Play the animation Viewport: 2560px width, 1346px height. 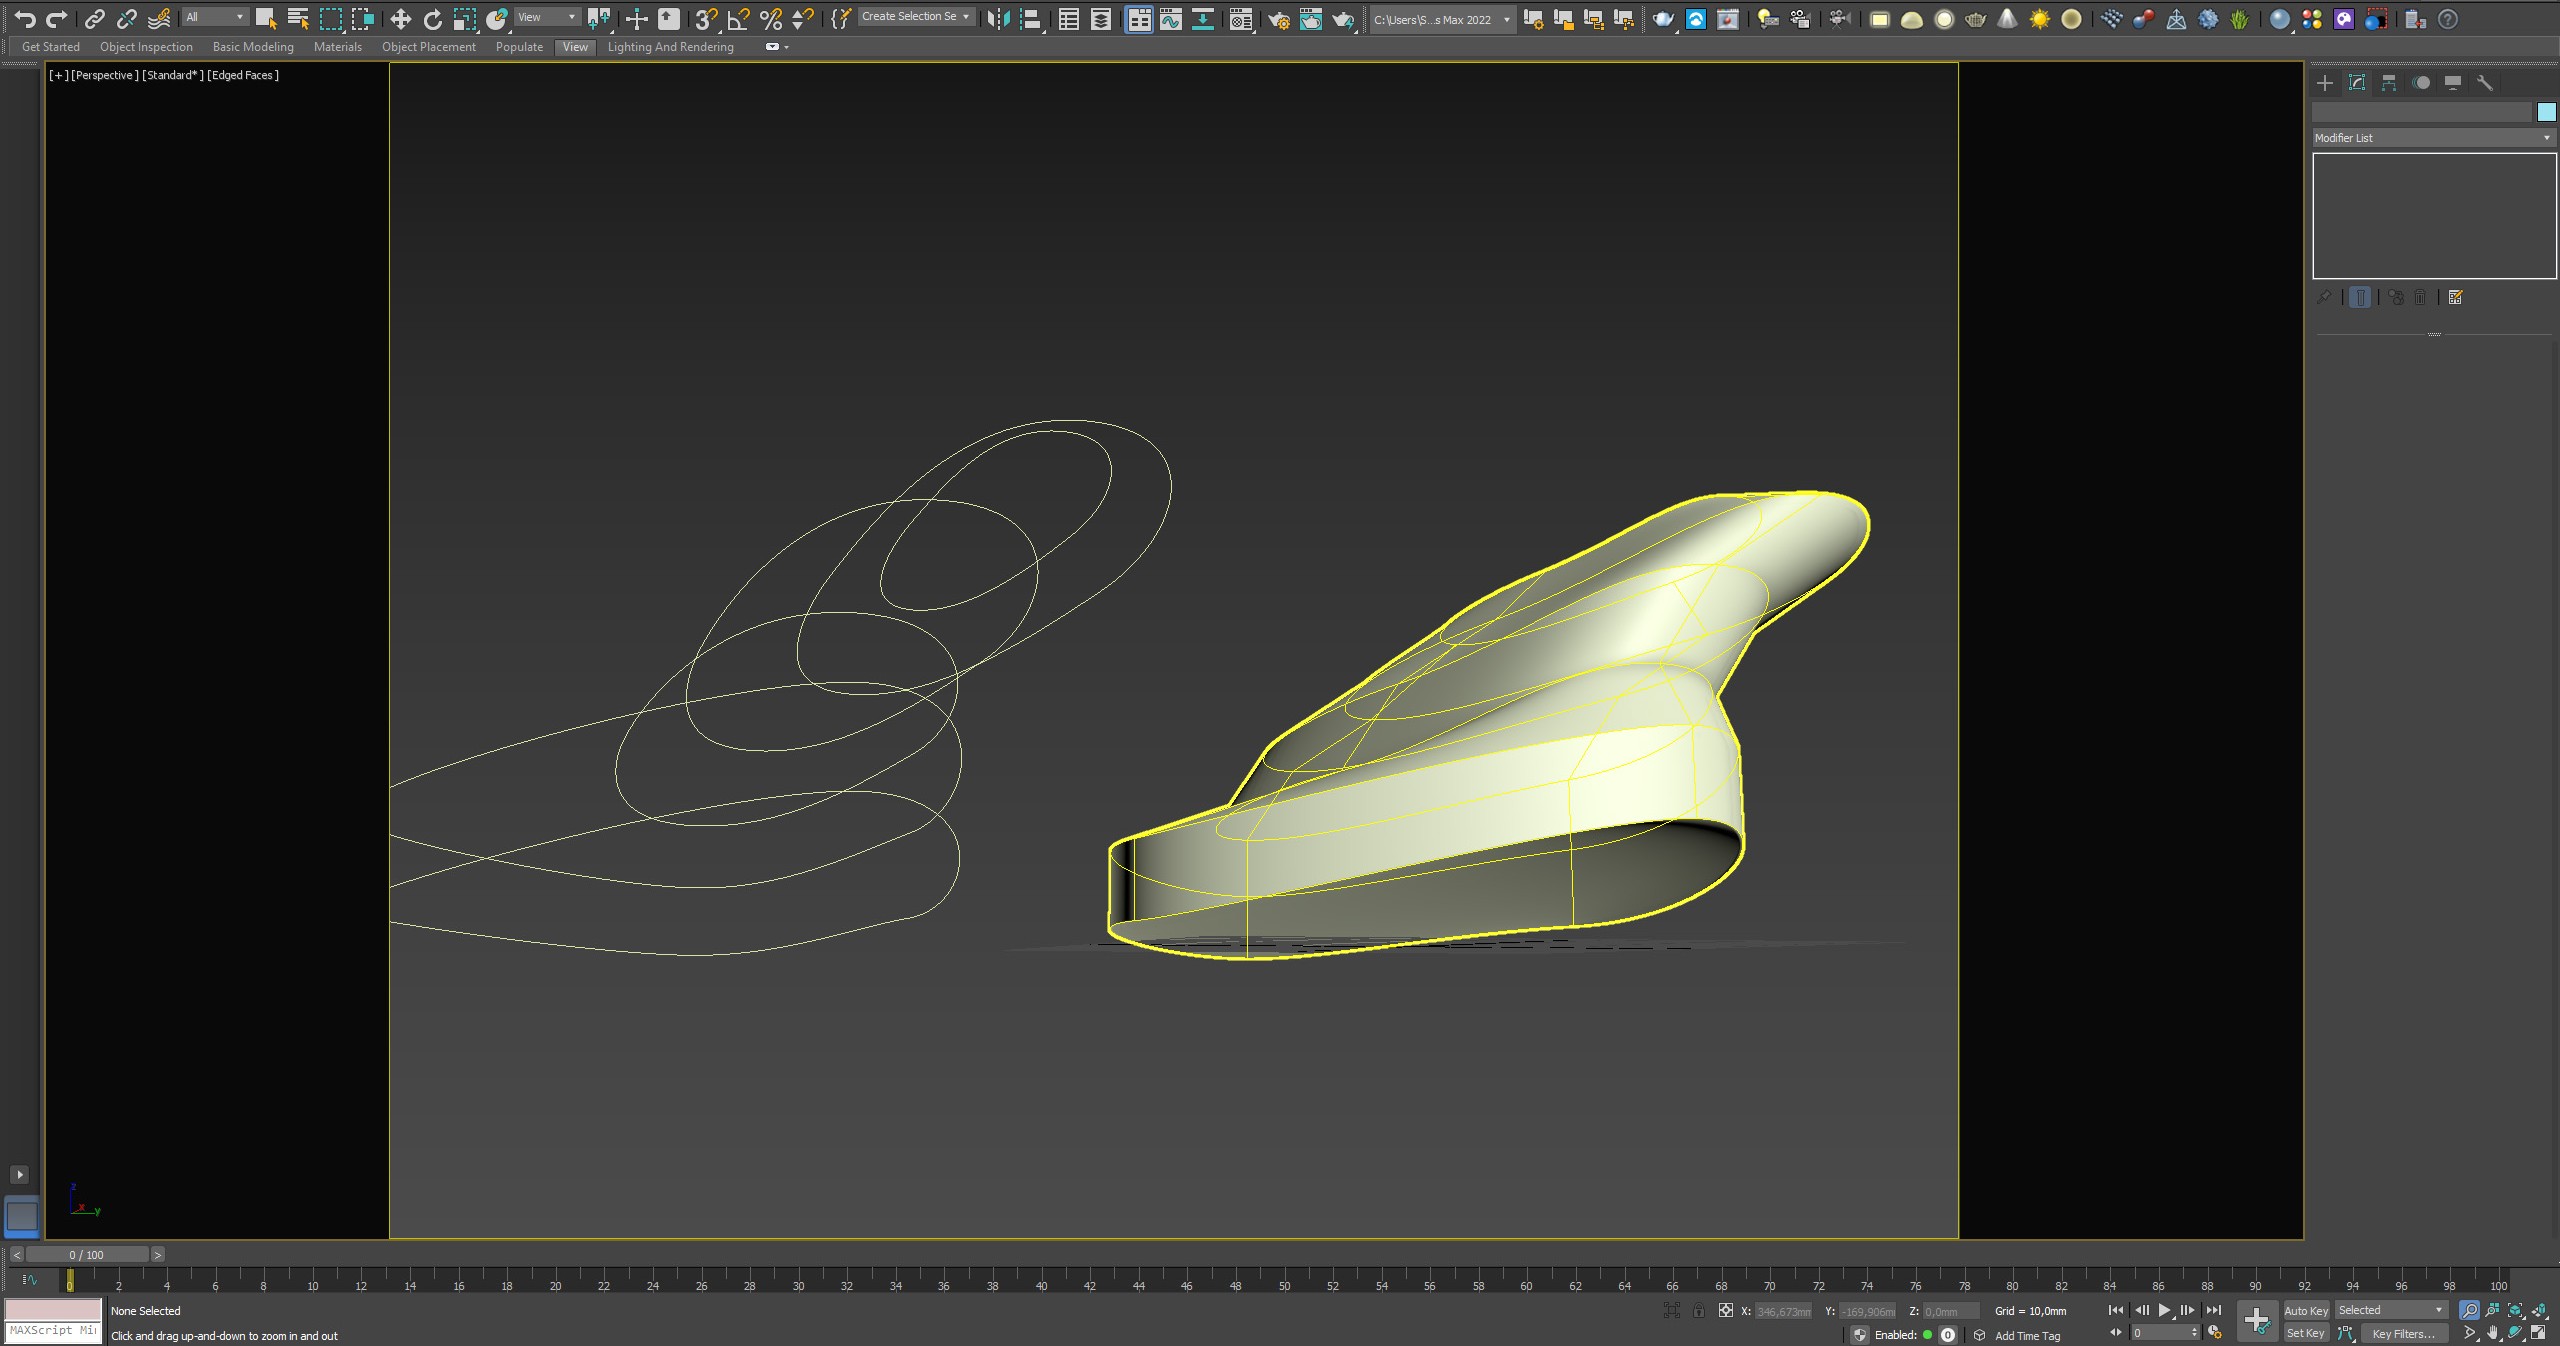point(2164,1310)
